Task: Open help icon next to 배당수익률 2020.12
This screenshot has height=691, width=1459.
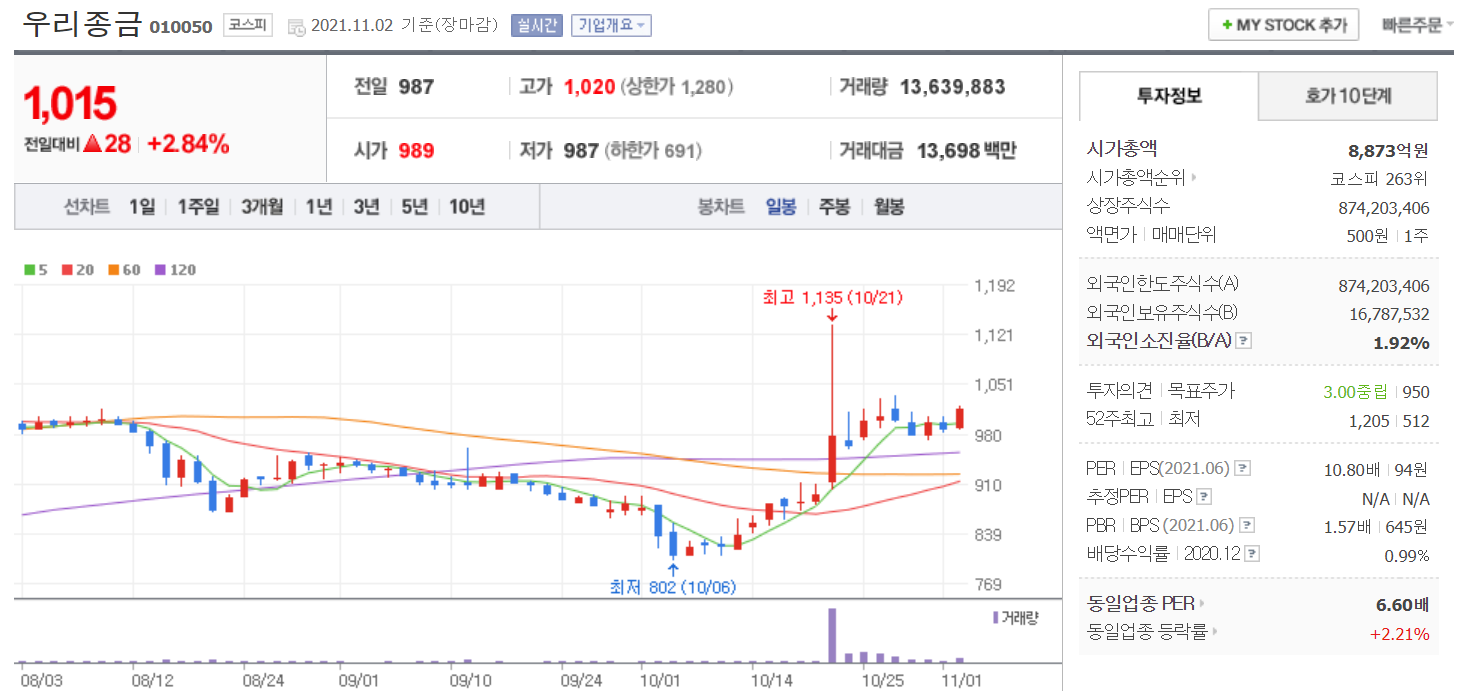Action: pyautogui.click(x=1252, y=553)
